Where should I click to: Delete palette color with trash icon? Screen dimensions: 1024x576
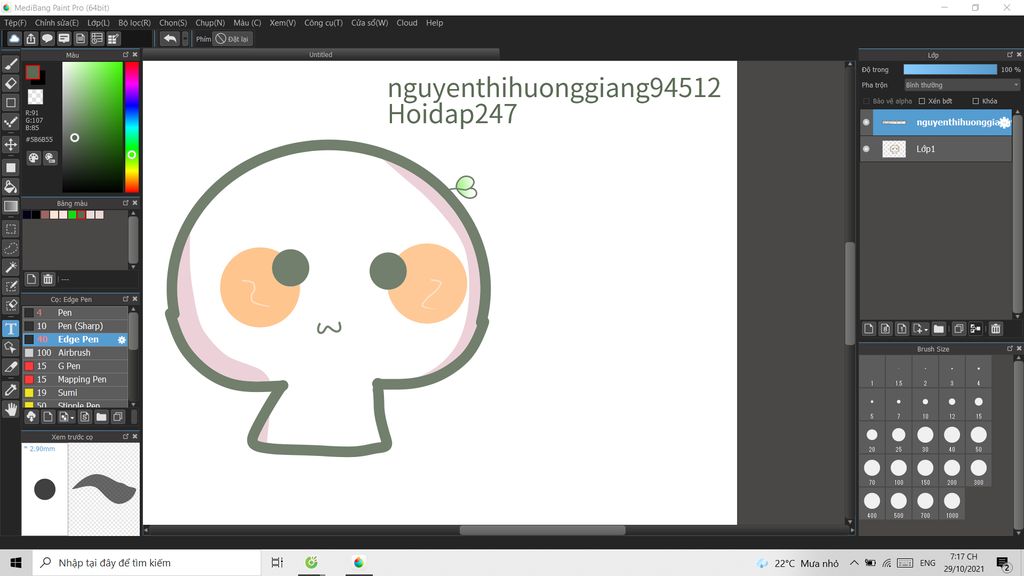coord(48,280)
